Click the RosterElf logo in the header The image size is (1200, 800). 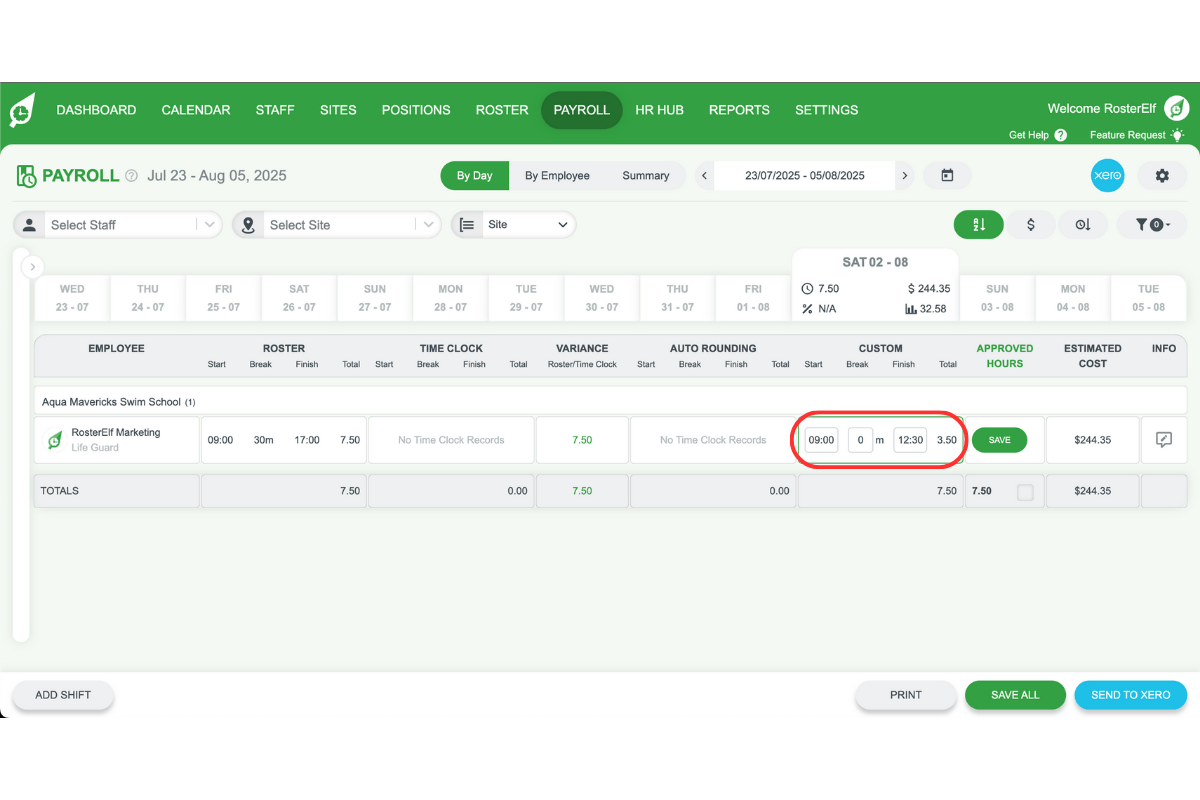(20, 110)
